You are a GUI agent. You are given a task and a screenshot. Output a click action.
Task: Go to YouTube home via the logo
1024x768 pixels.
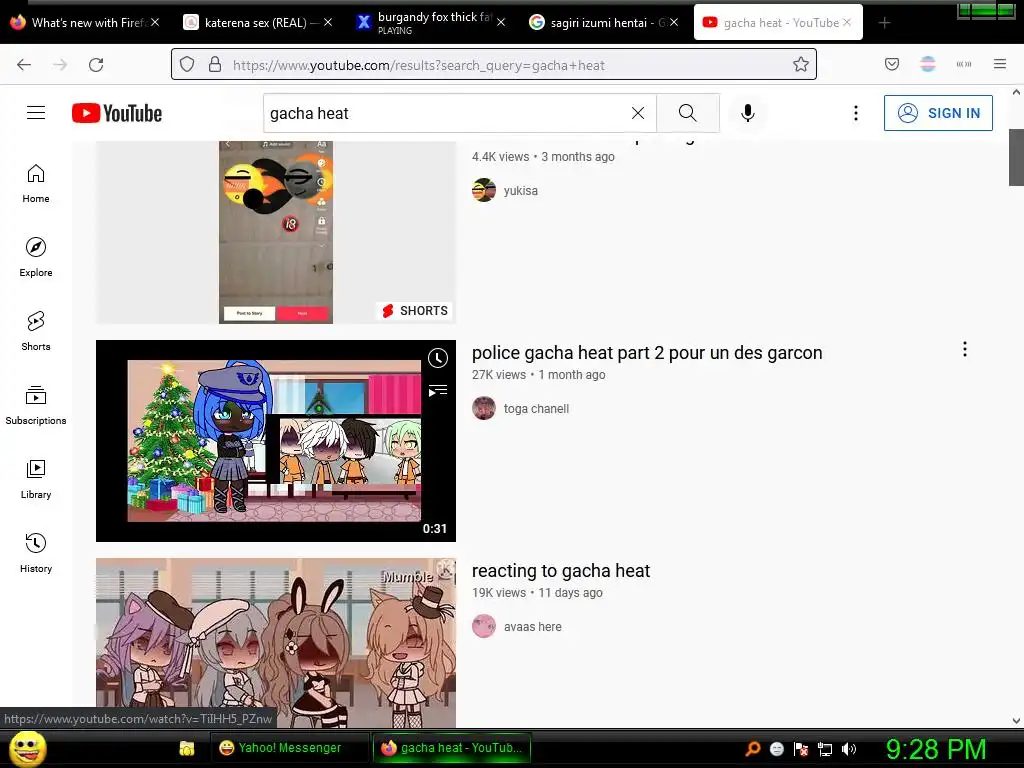117,113
